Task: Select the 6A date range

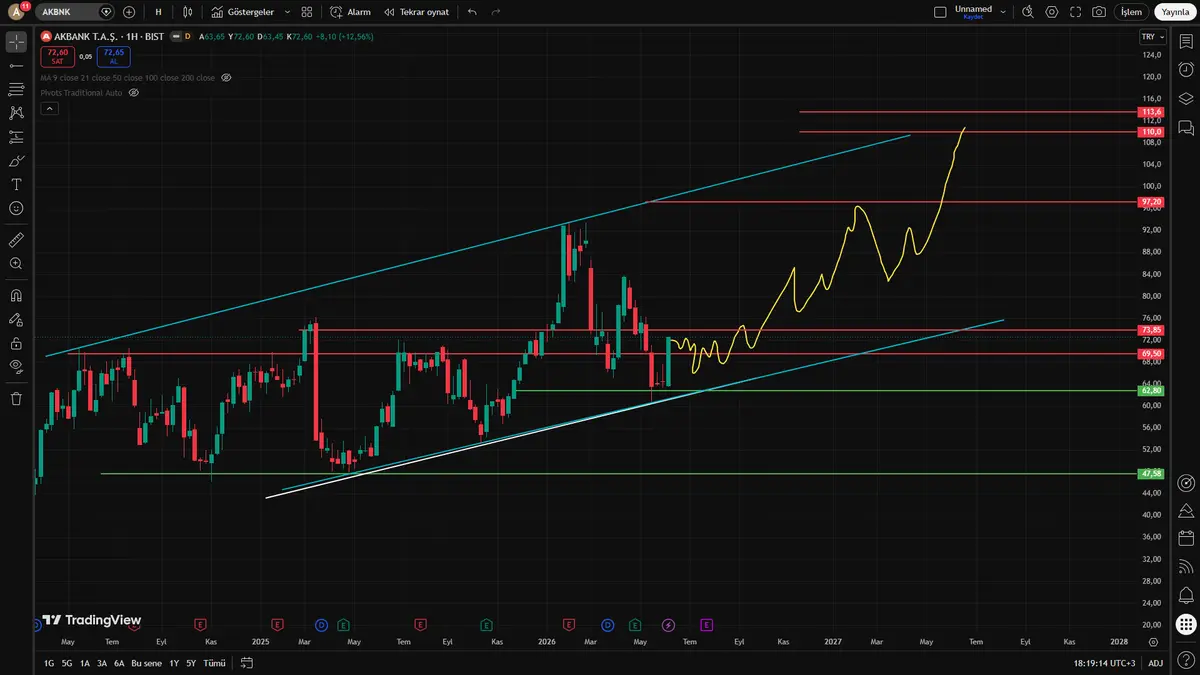Action: coord(119,663)
